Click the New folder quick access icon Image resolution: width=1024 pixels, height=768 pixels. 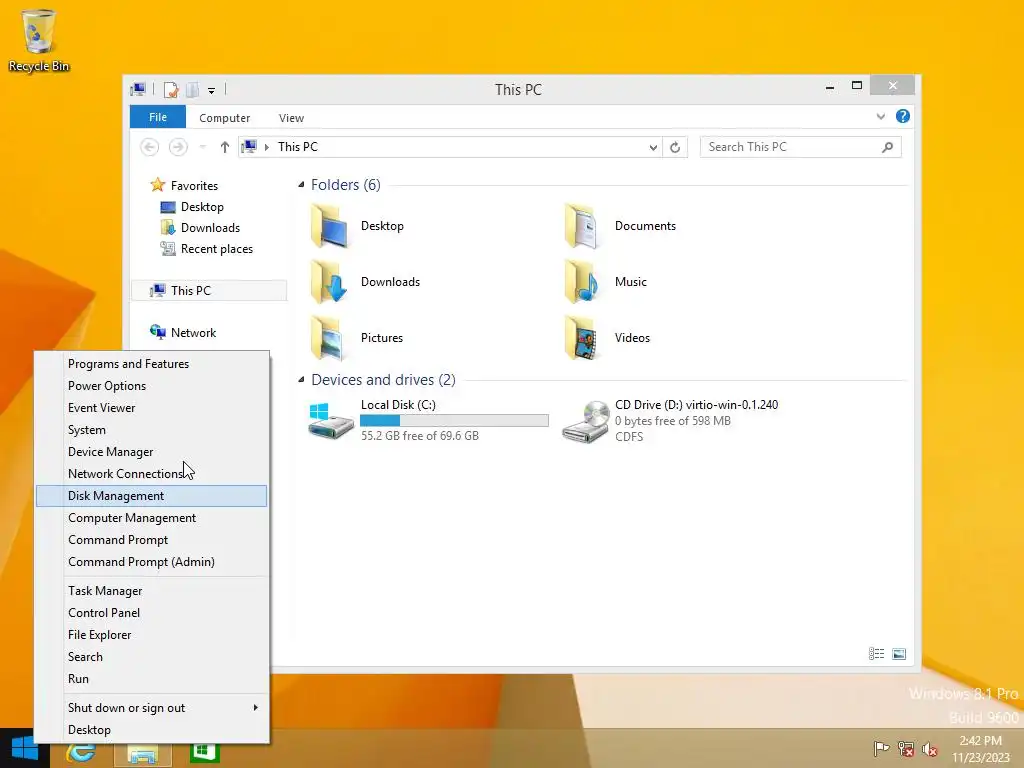(193, 89)
